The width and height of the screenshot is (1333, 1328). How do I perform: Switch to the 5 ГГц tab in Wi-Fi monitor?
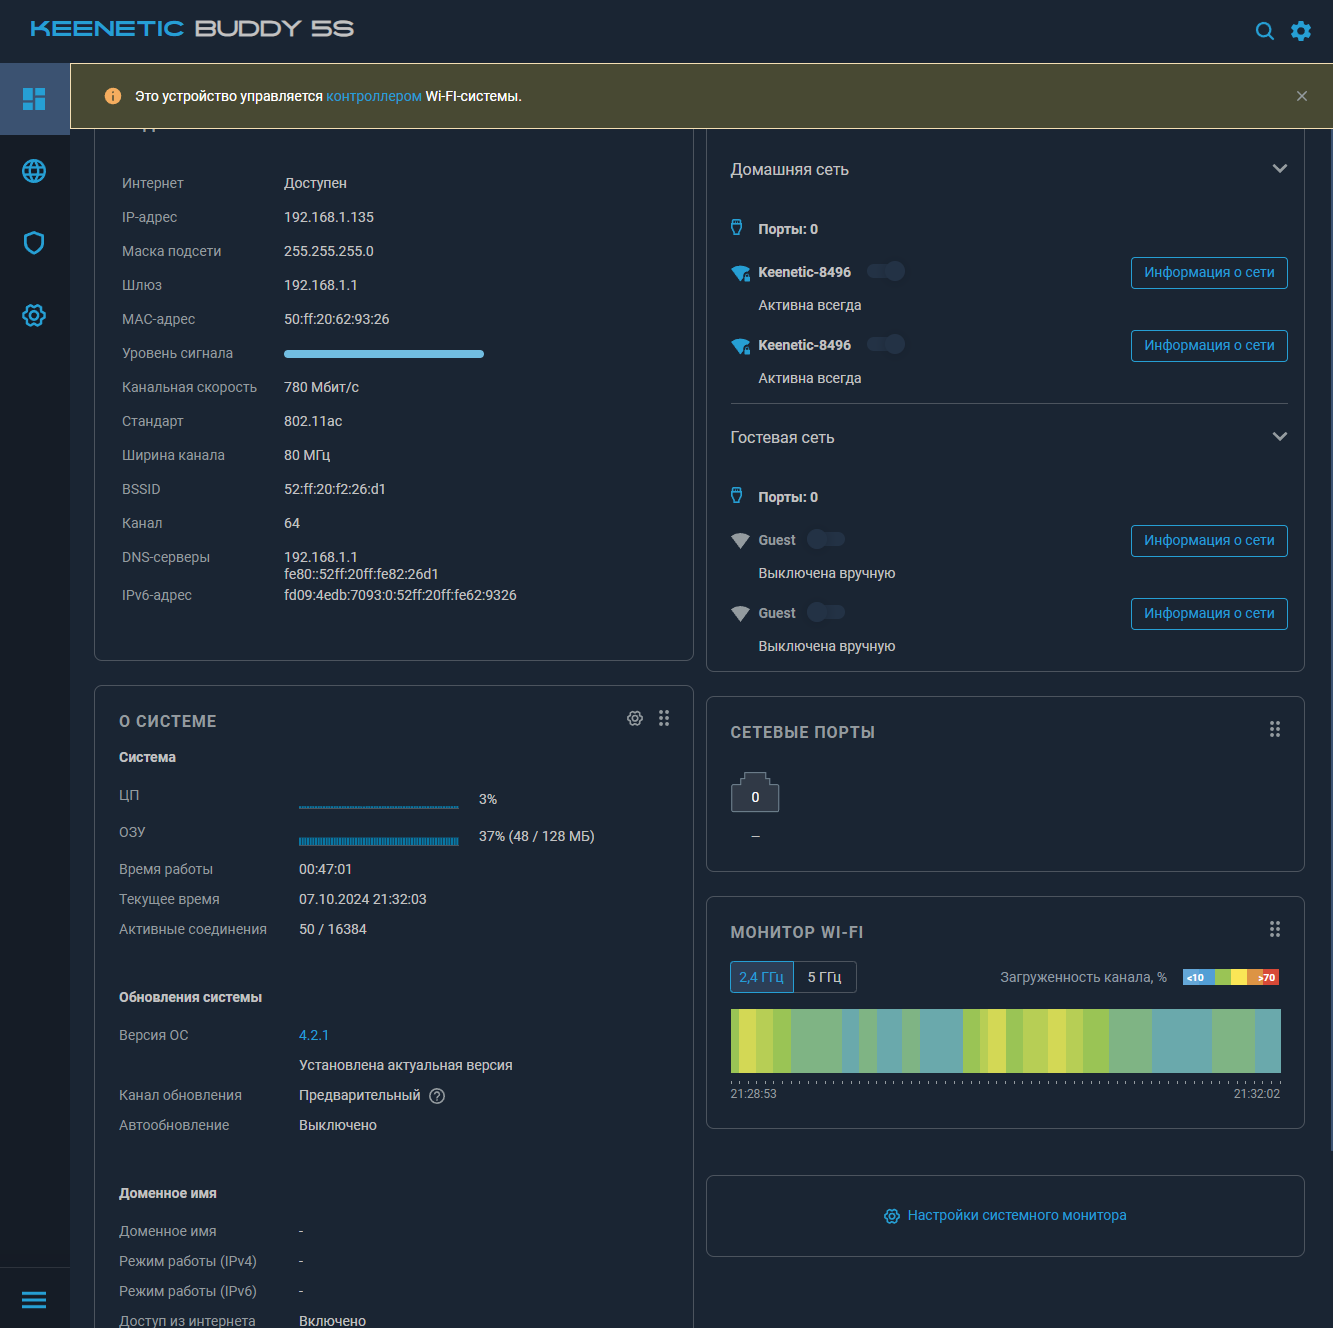click(x=823, y=977)
